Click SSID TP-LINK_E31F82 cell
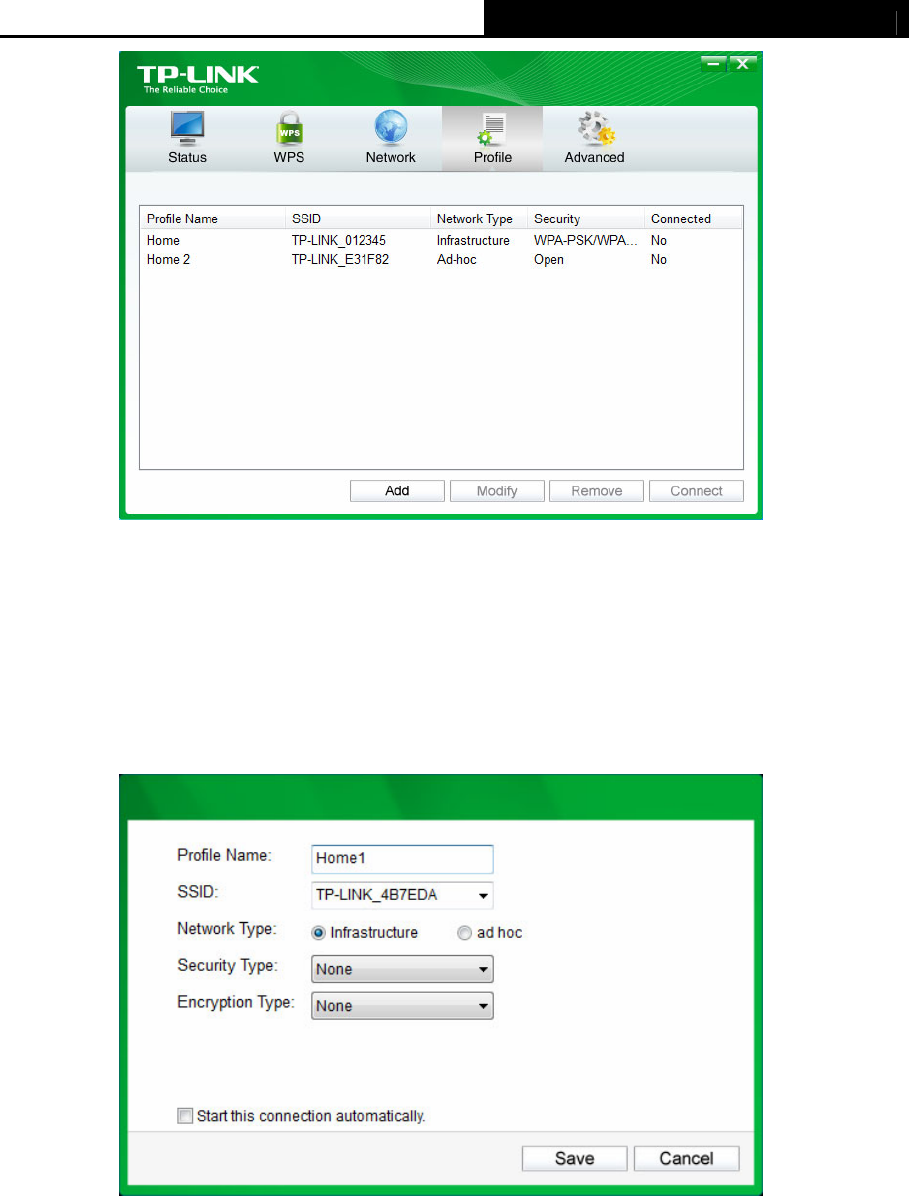This screenshot has height=1196, width=909. tap(340, 259)
